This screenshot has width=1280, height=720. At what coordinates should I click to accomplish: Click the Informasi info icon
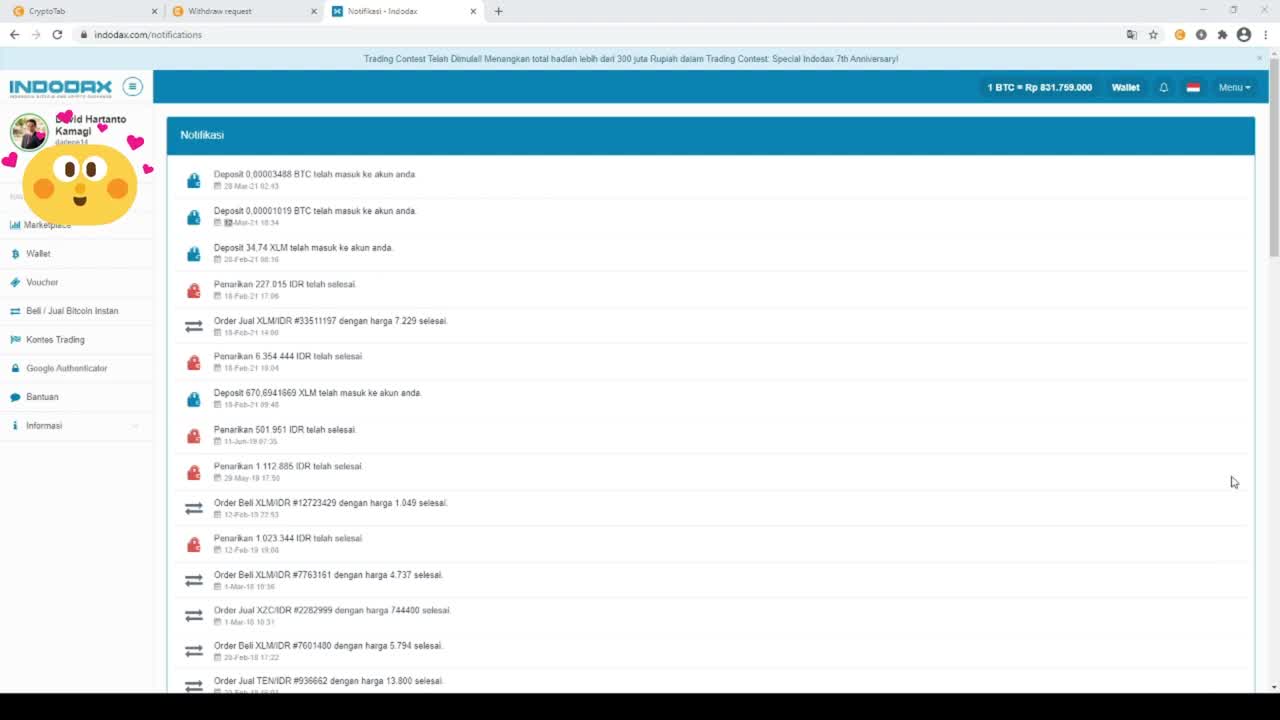point(15,426)
